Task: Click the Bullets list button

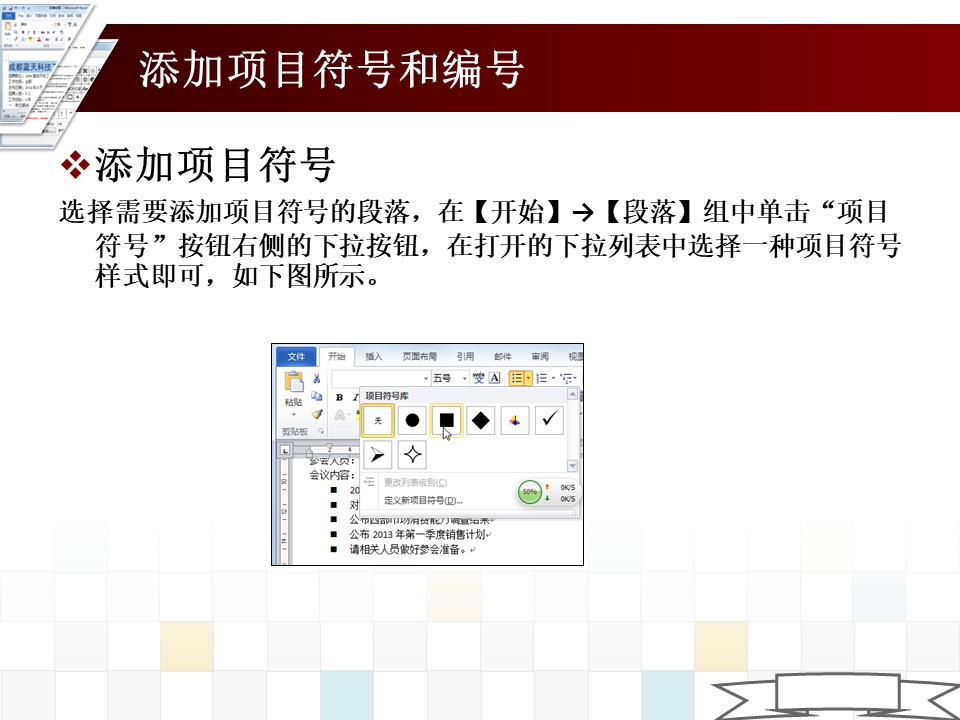Action: tap(517, 378)
